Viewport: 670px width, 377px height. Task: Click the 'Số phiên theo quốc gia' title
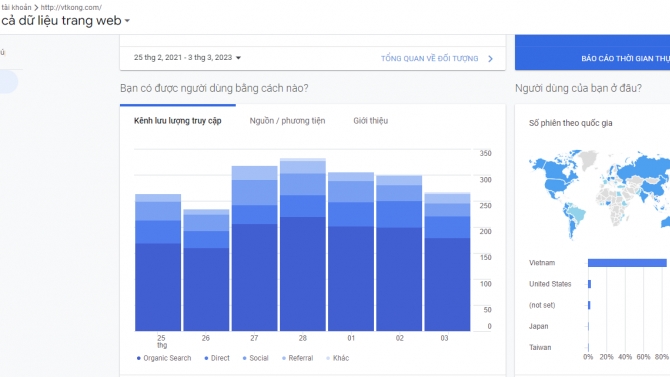570,123
